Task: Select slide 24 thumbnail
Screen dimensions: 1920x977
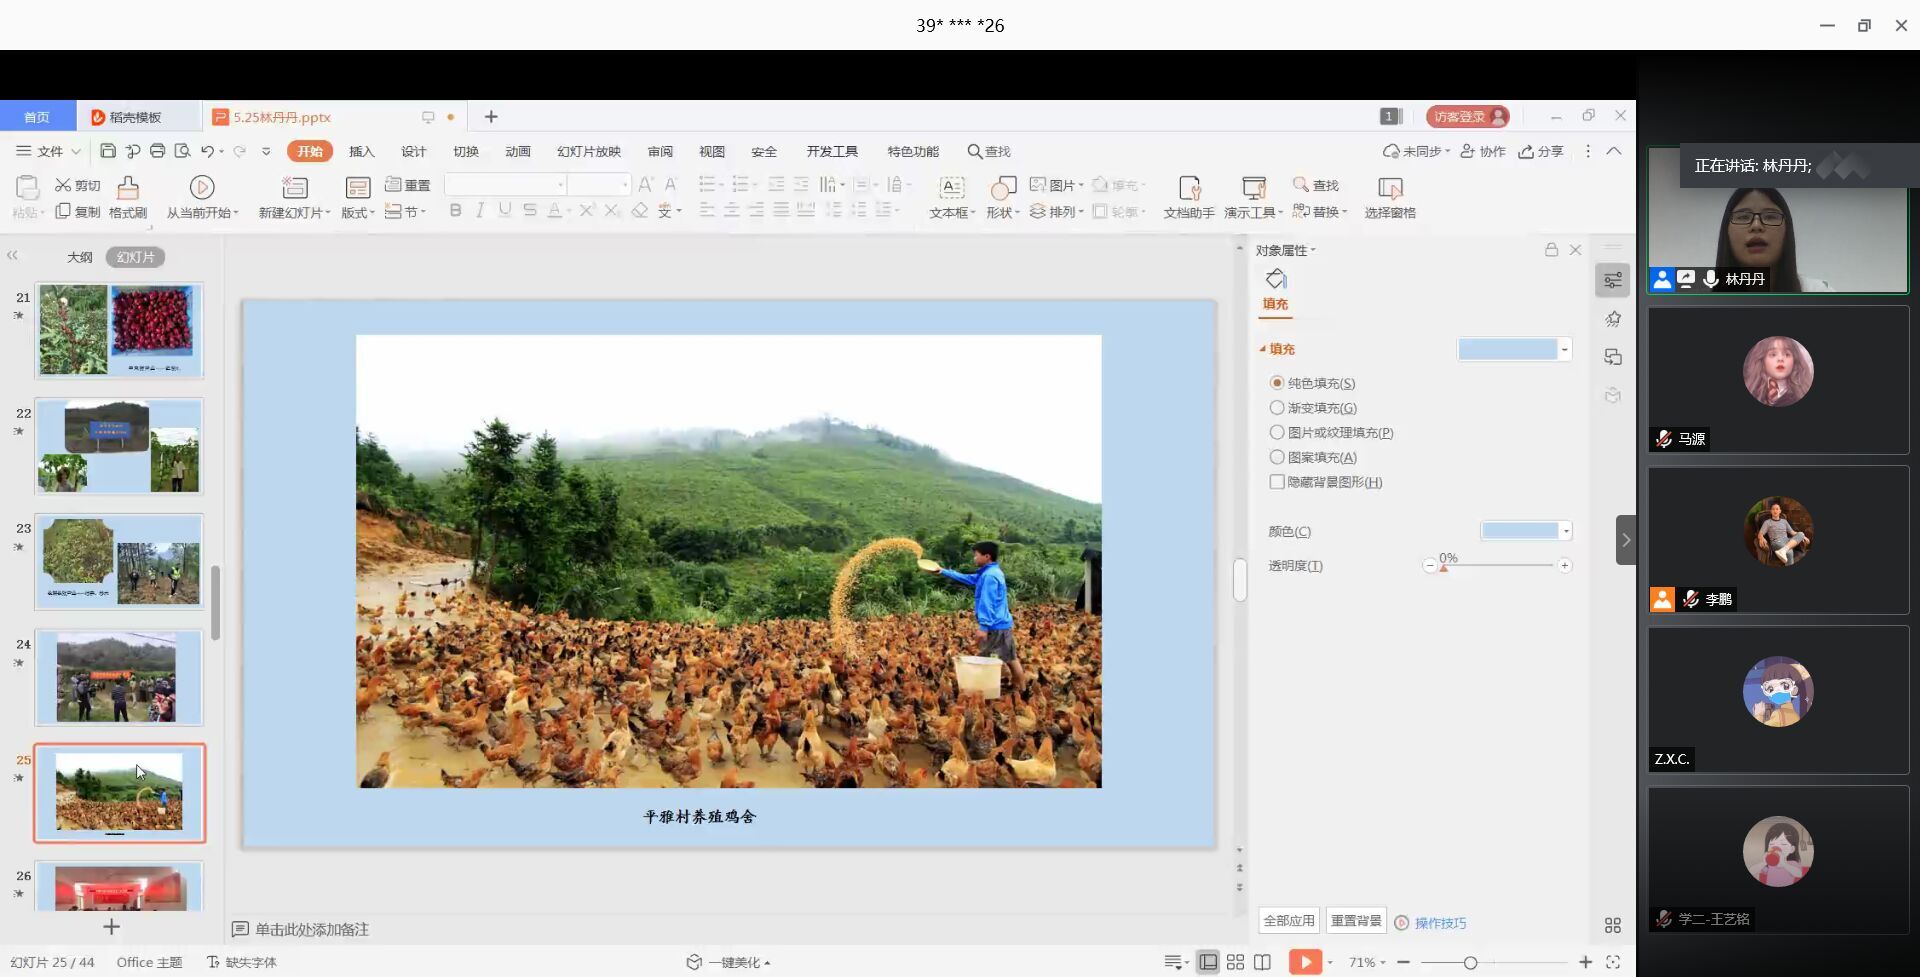Action: [119, 677]
